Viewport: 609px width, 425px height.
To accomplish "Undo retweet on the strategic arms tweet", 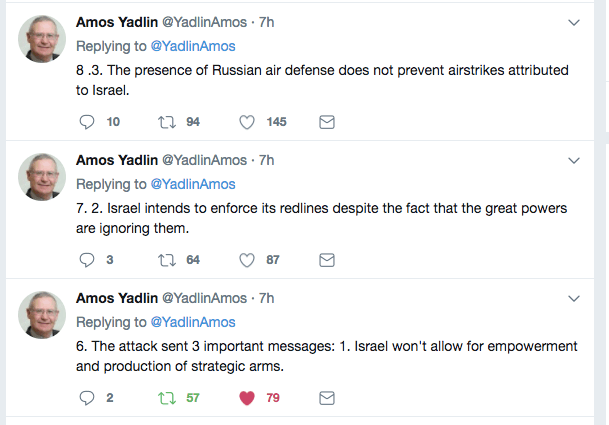I will pos(167,398).
